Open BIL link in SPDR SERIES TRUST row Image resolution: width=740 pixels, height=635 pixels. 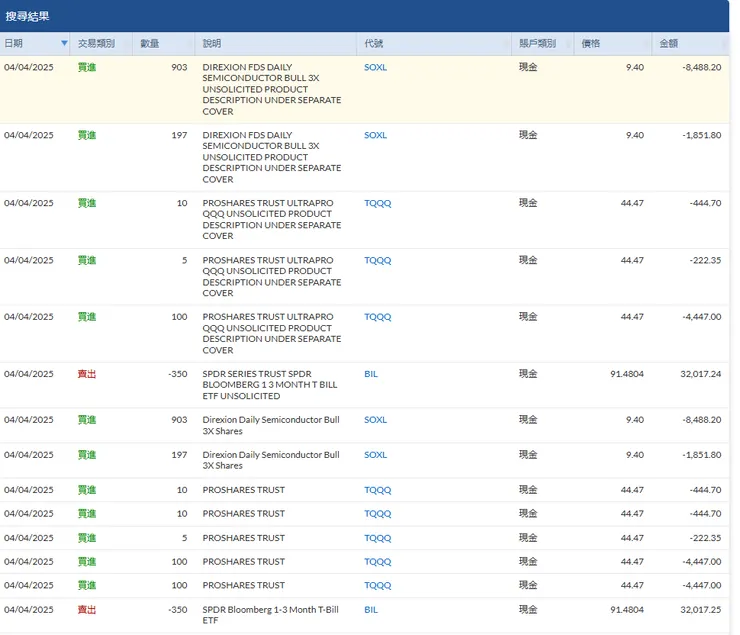pyautogui.click(x=371, y=374)
